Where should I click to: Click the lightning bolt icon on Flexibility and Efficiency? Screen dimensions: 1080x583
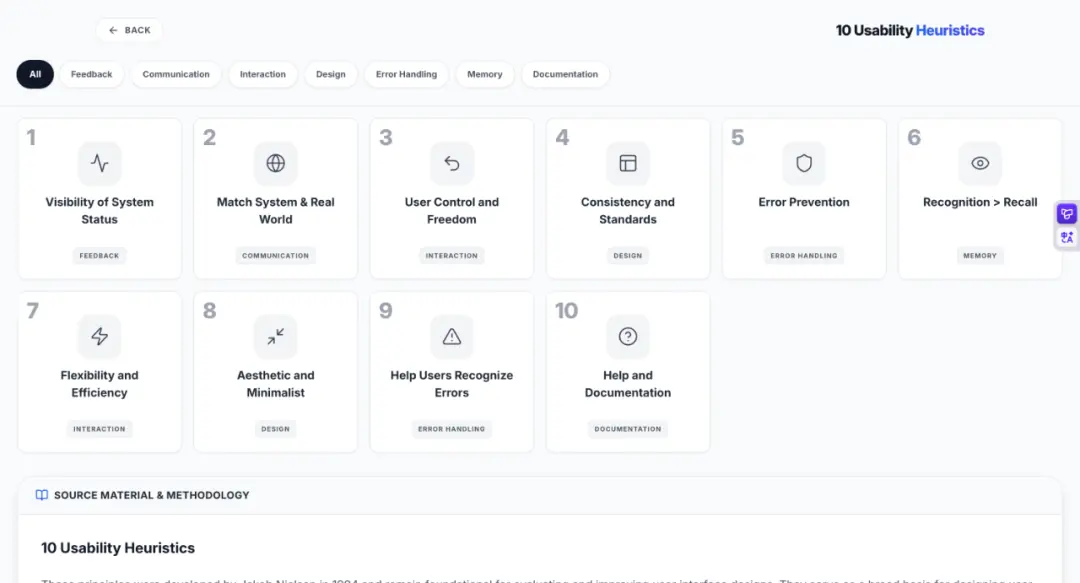(100, 336)
